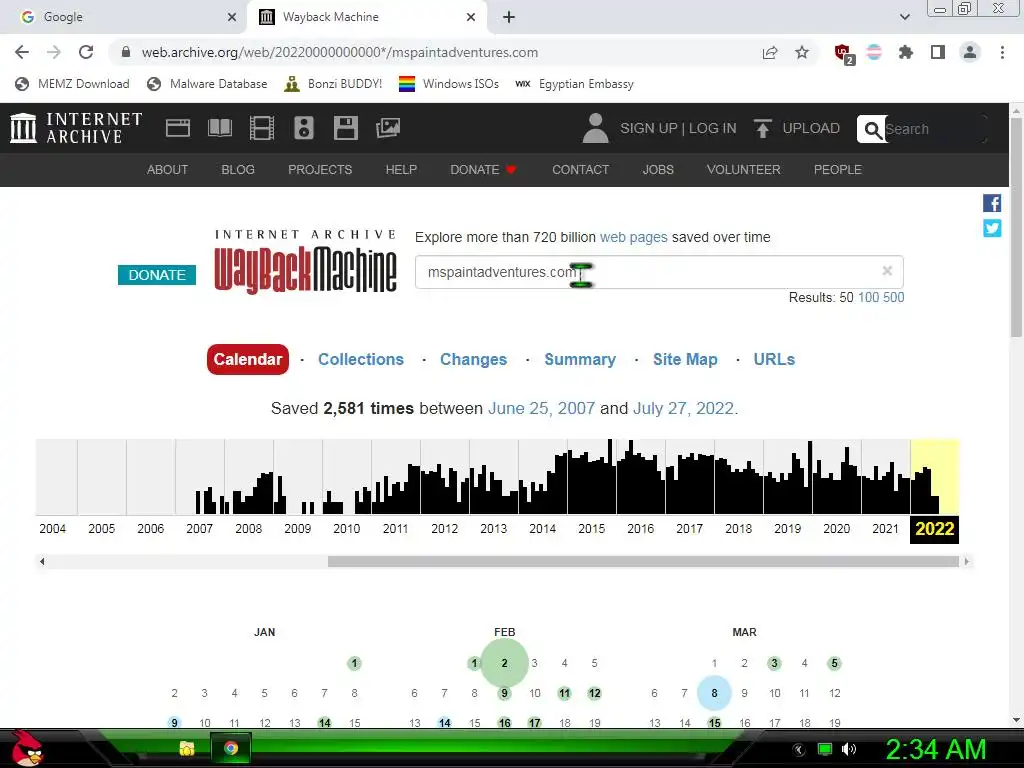Click the browser forward arrow

(54, 52)
